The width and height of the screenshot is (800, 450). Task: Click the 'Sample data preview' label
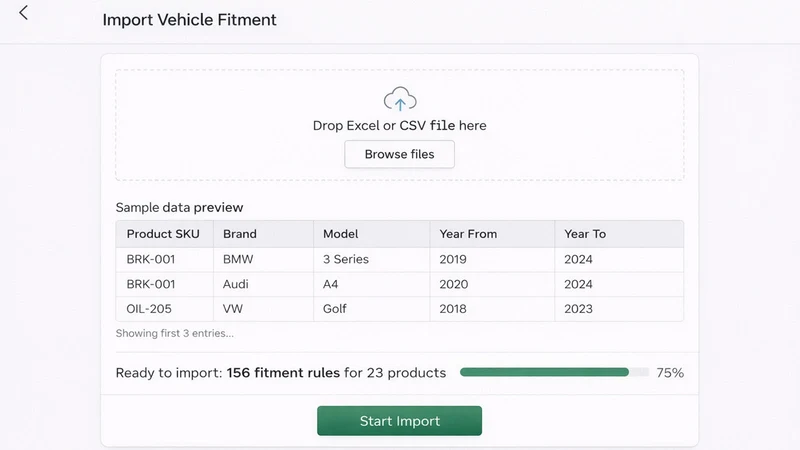(x=180, y=207)
